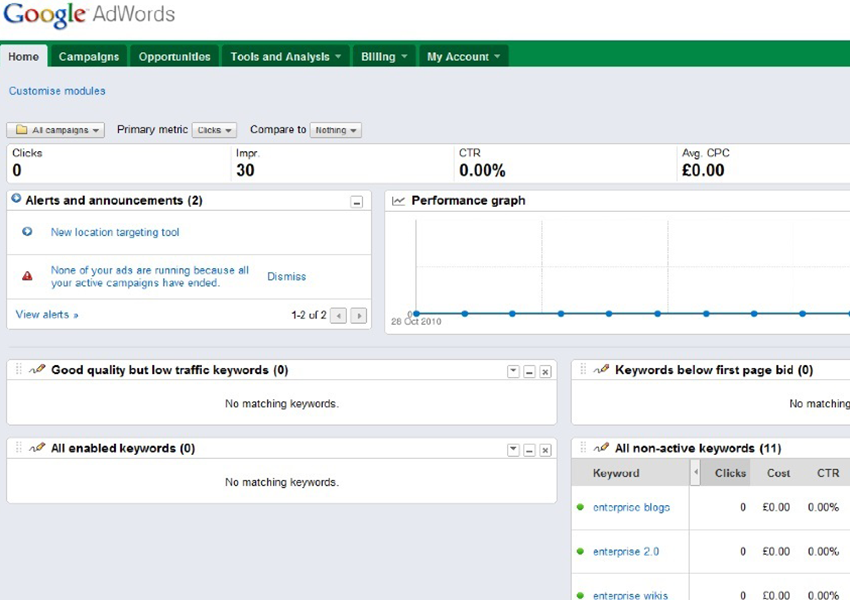This screenshot has width=851, height=600.
Task: Open the All campaigns dropdown
Action: [55, 130]
